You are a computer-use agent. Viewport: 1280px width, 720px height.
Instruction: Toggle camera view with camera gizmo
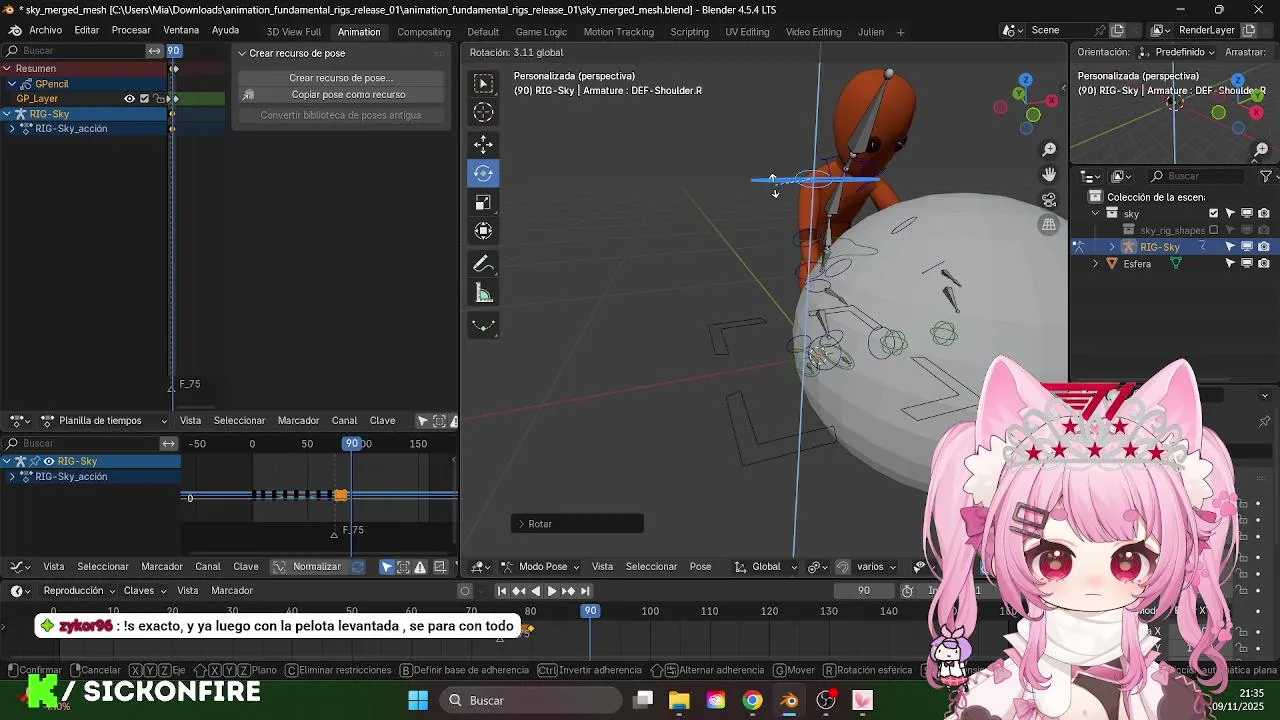1049,199
